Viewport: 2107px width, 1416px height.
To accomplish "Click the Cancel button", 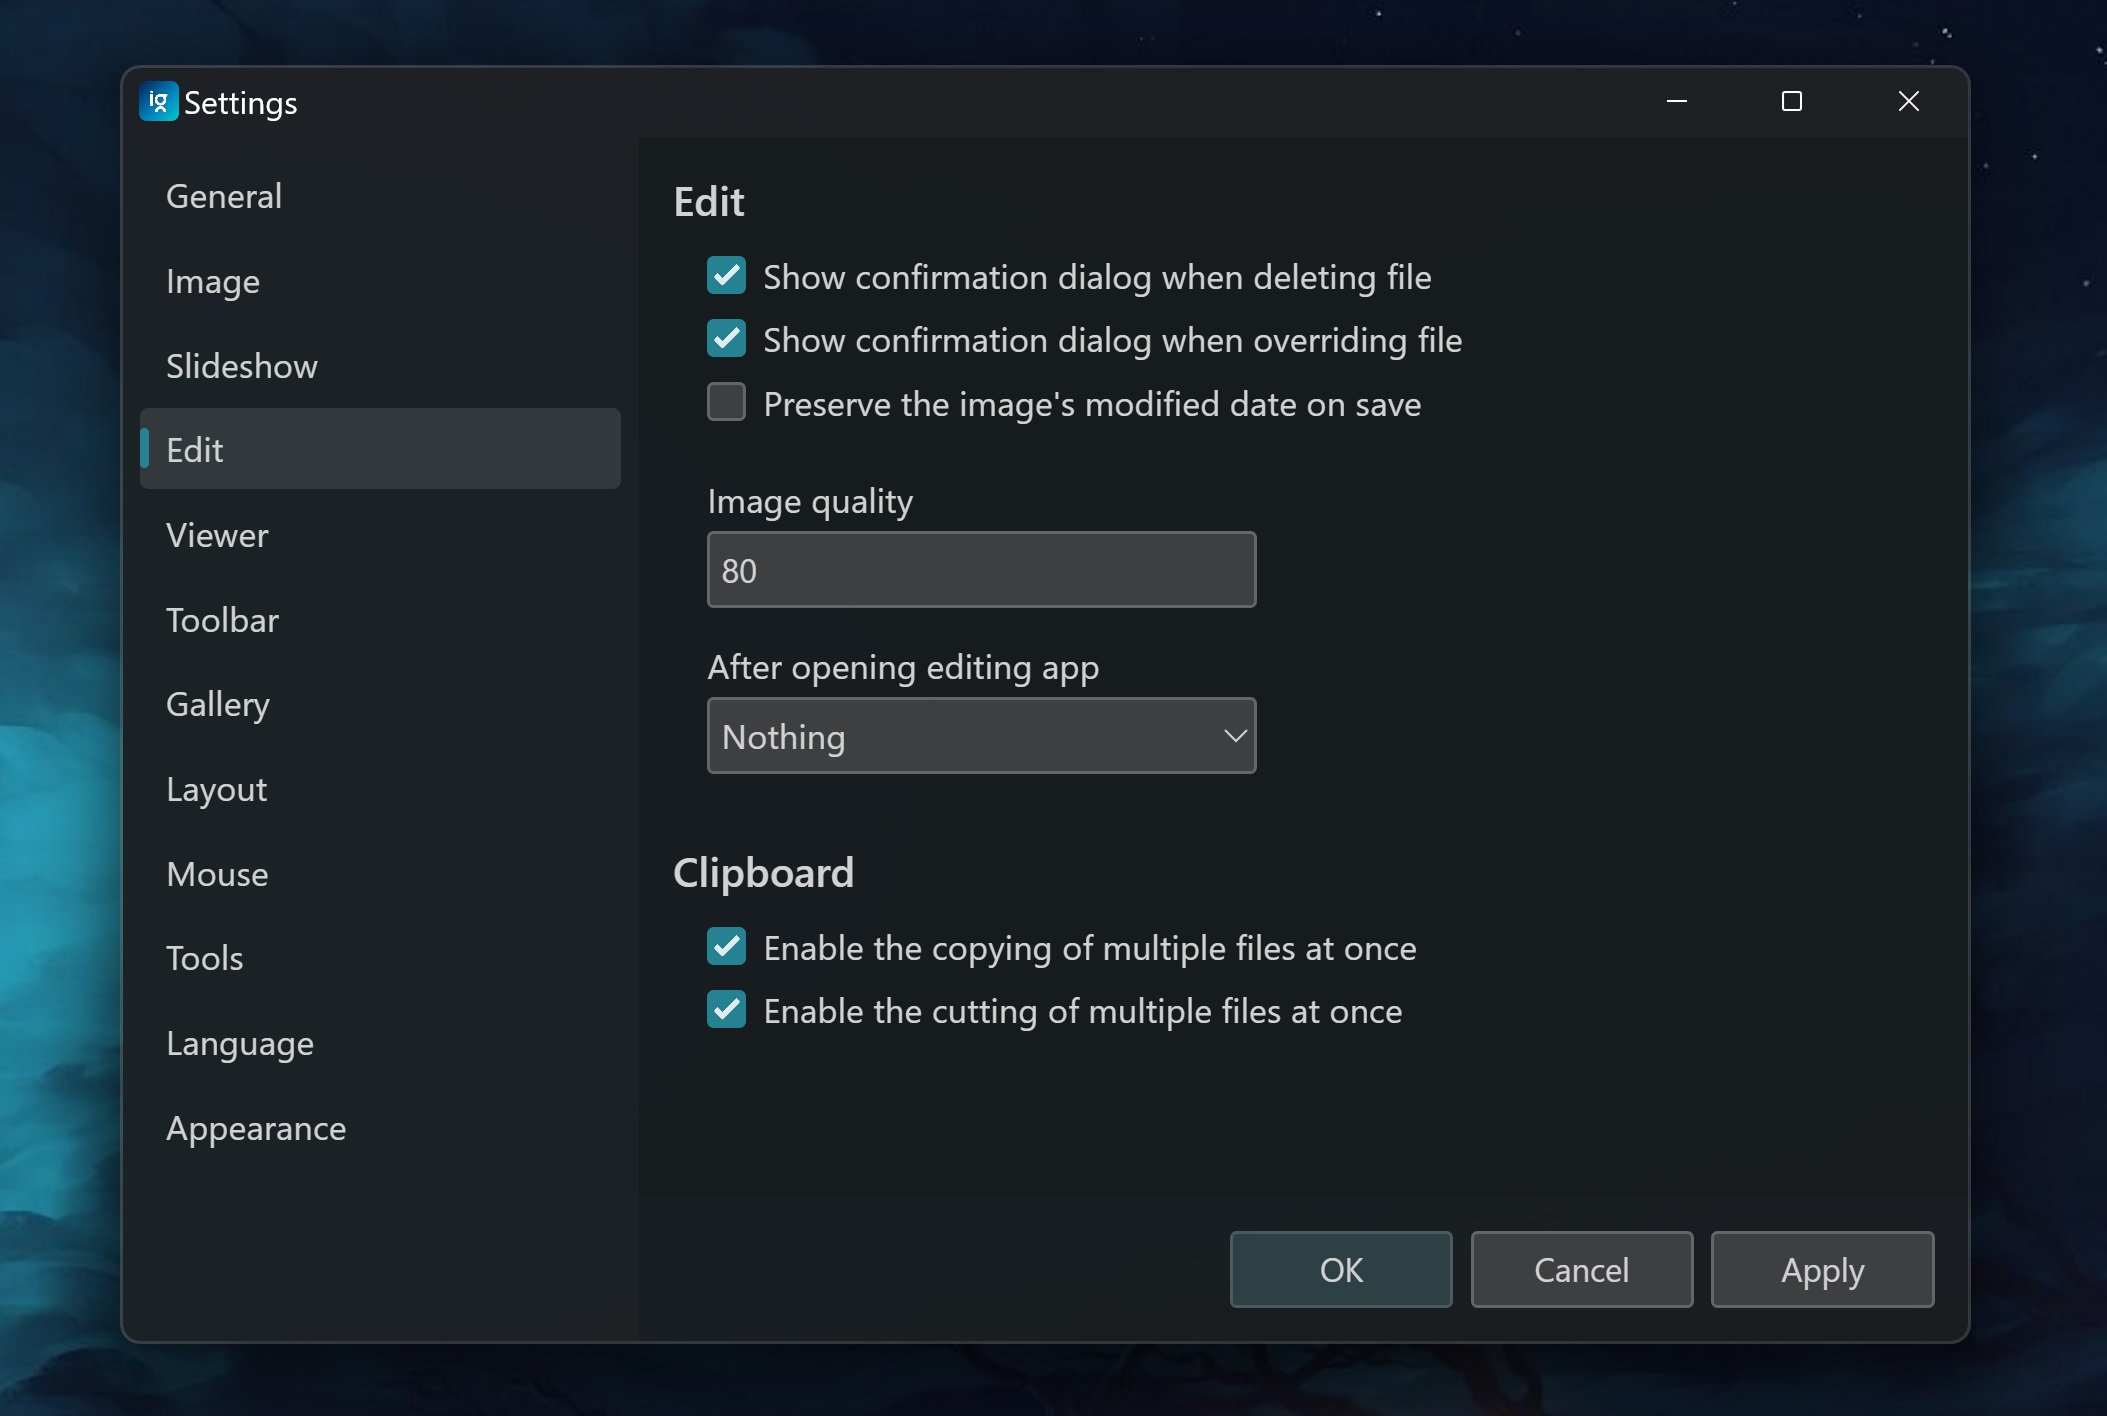I will click(x=1581, y=1270).
